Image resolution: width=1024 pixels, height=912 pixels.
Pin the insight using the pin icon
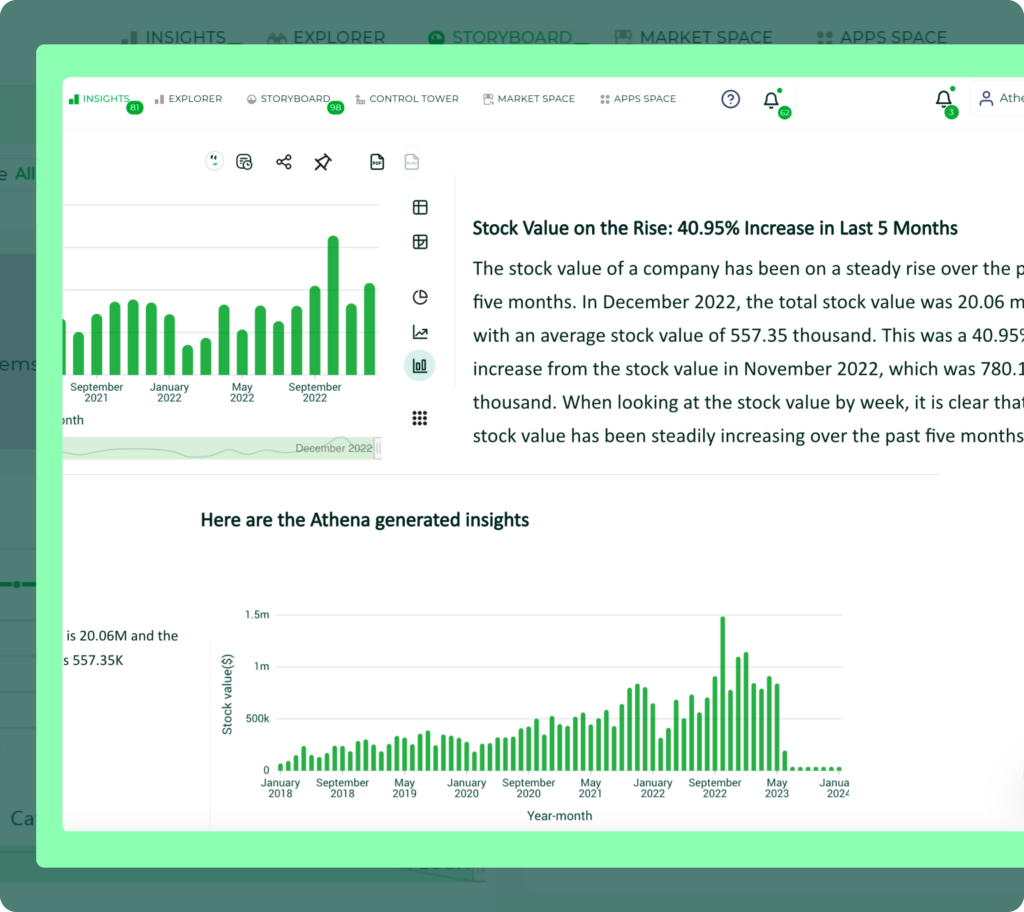click(322, 162)
